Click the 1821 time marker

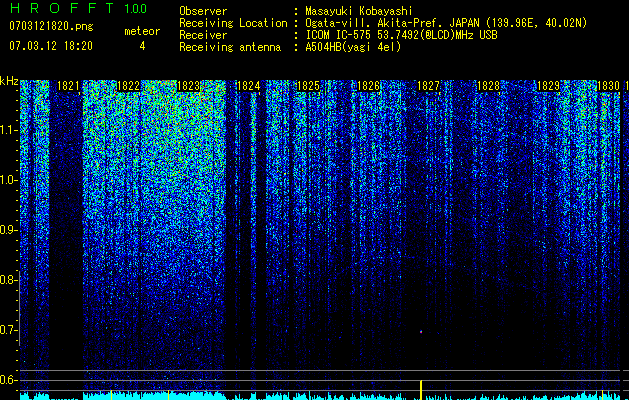pos(68,86)
